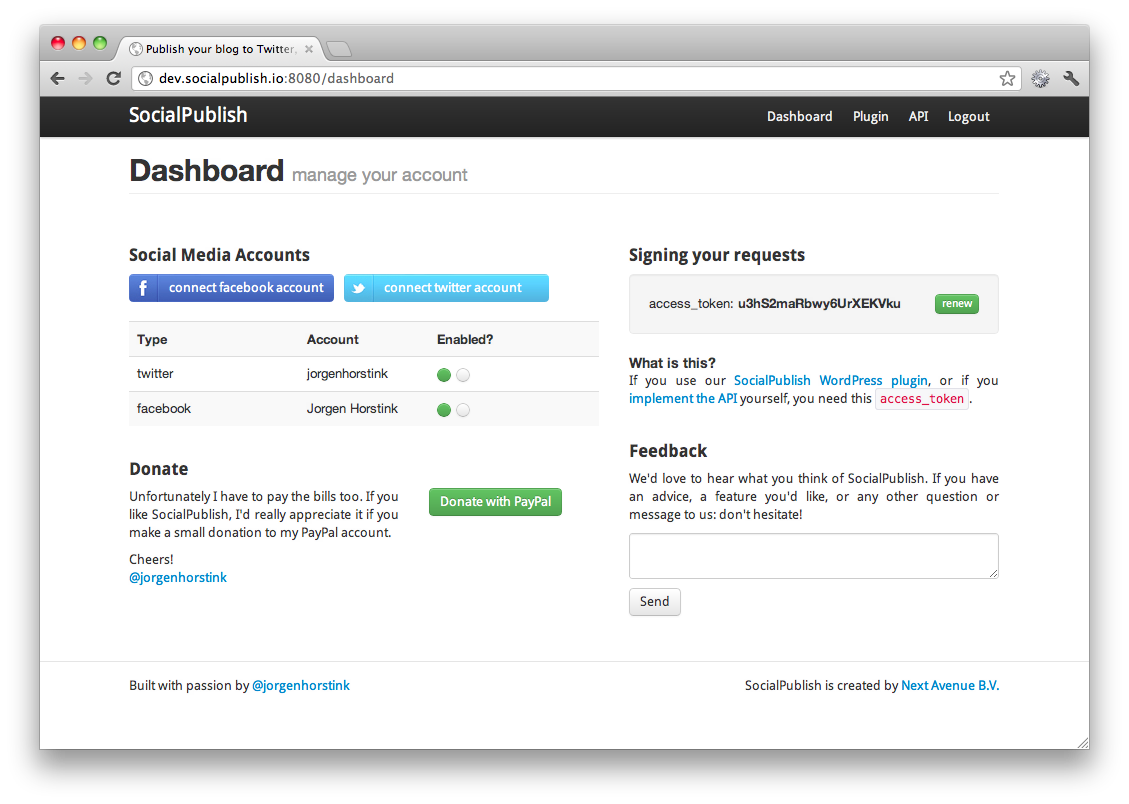Click Donate with PayPal button

495,502
